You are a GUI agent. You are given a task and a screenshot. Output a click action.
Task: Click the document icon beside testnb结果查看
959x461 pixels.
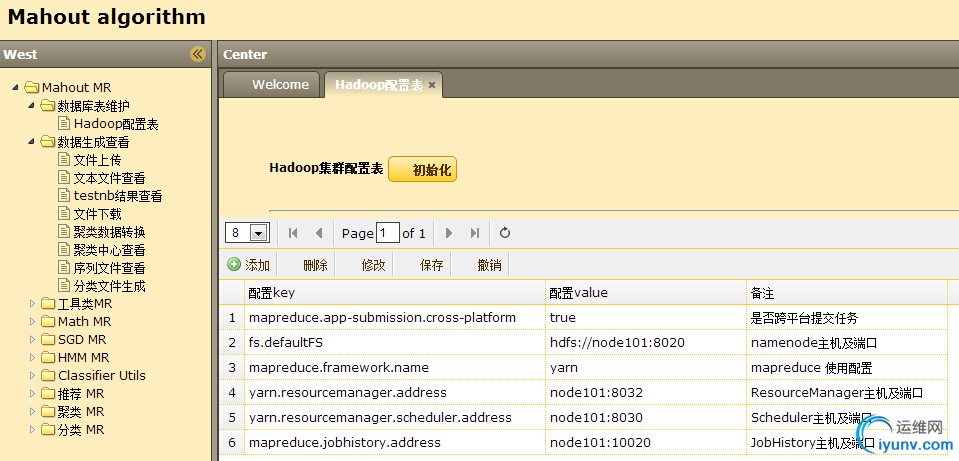click(x=64, y=196)
